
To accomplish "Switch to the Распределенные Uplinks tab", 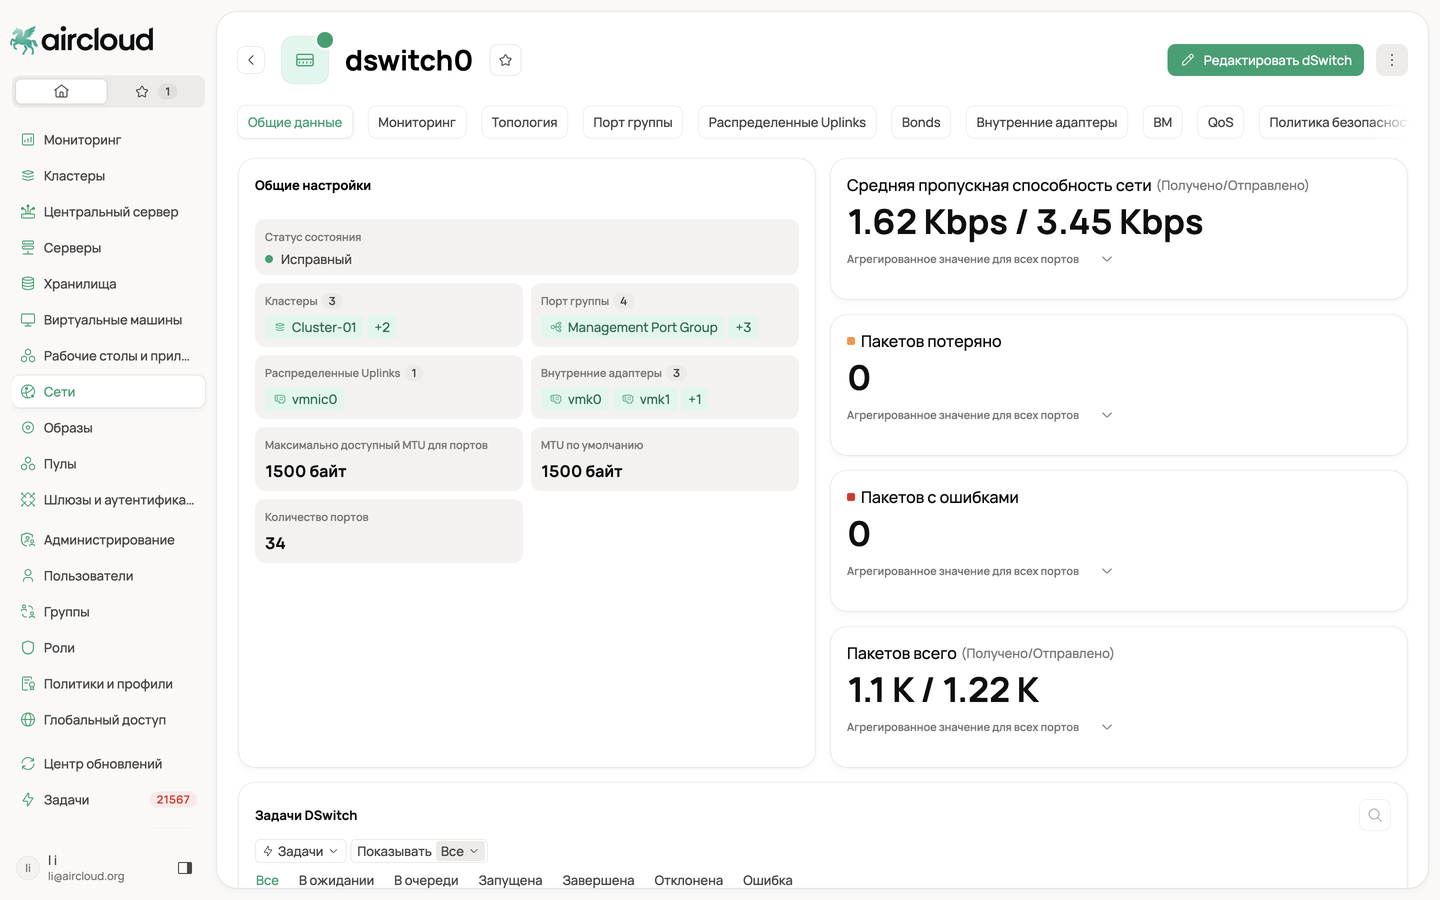I will [787, 122].
